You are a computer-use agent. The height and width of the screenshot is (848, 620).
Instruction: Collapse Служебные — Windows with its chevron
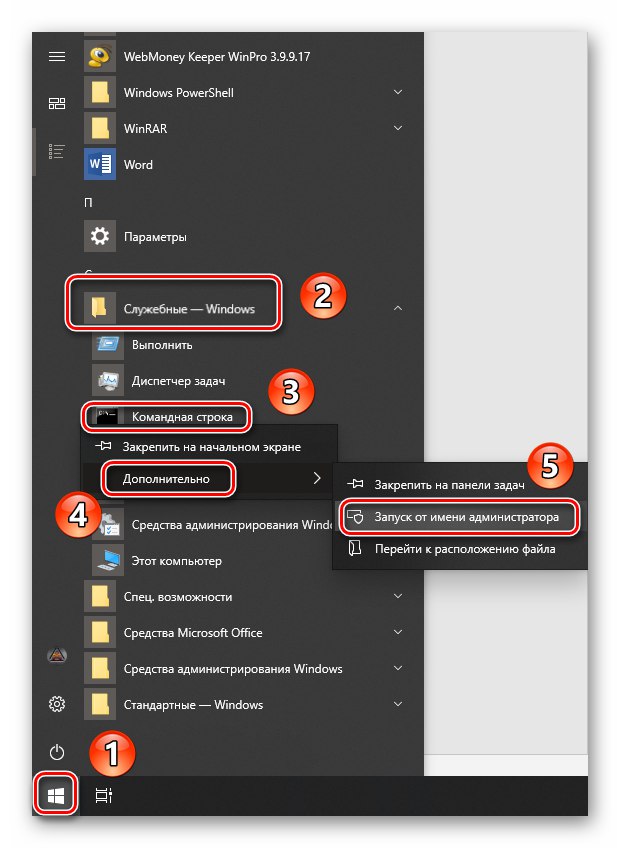[398, 308]
